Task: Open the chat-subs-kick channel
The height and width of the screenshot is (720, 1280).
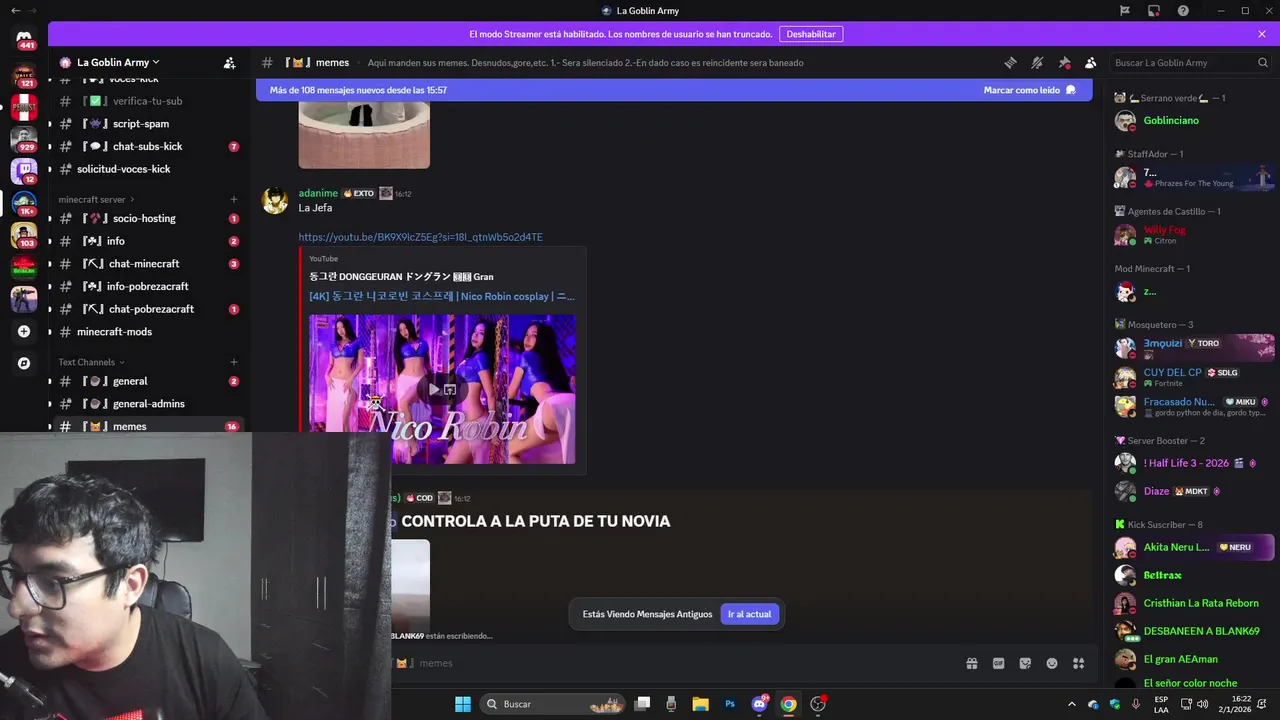Action: click(147, 146)
